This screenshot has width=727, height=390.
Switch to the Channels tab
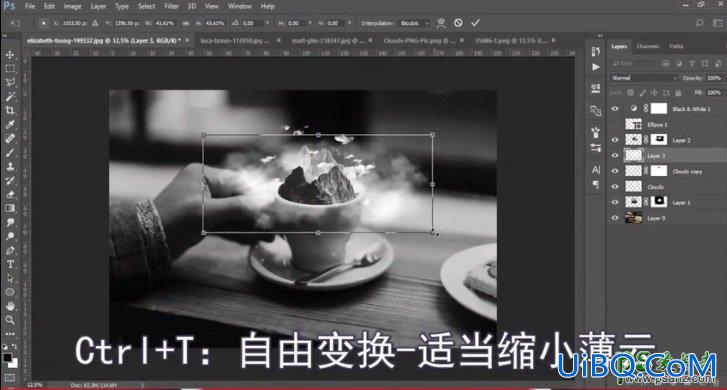click(x=648, y=46)
